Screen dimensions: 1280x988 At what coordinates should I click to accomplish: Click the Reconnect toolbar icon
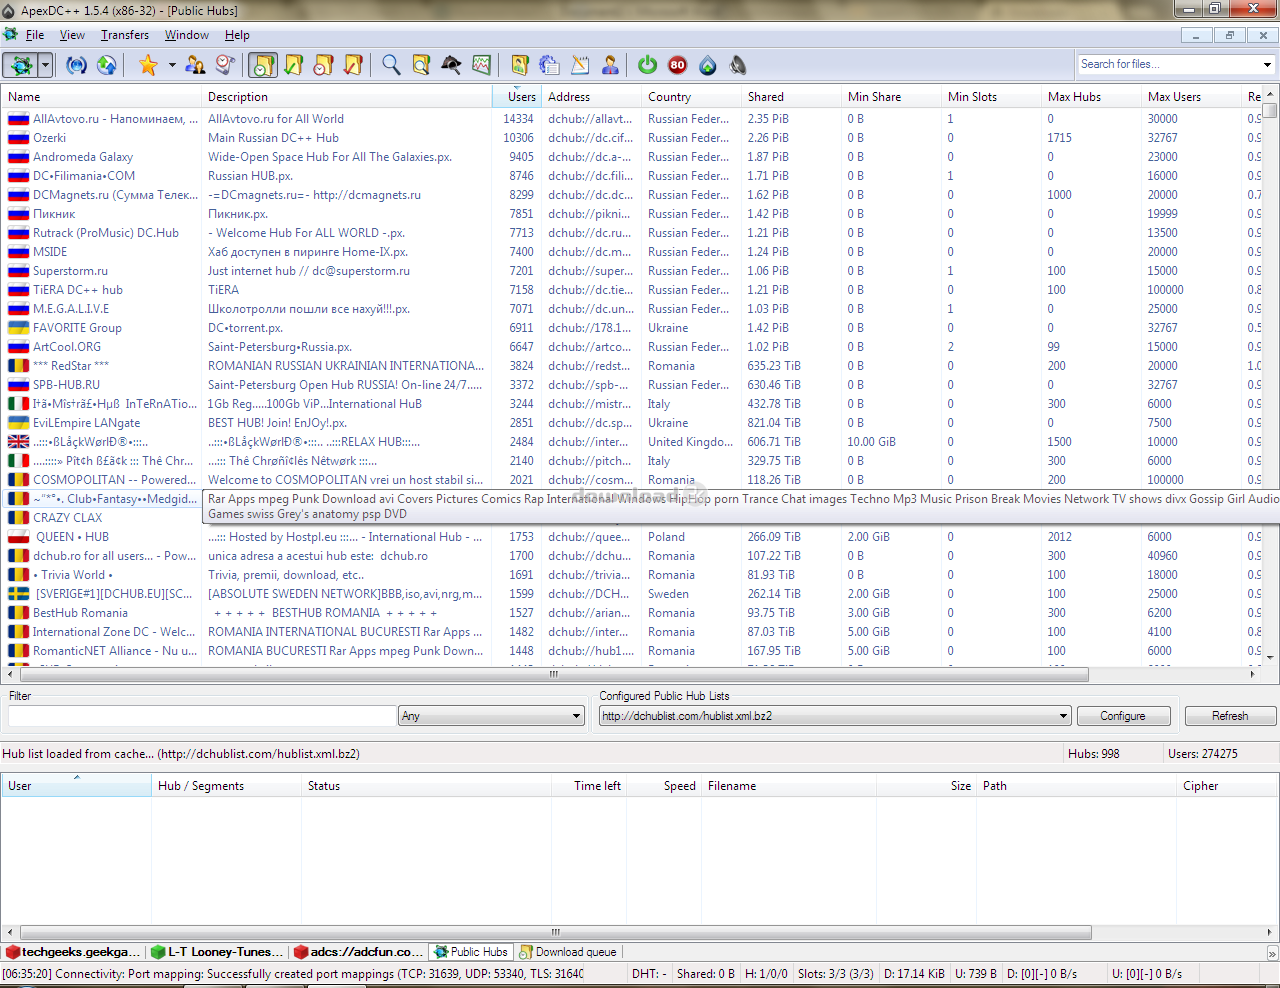pyautogui.click(x=76, y=66)
